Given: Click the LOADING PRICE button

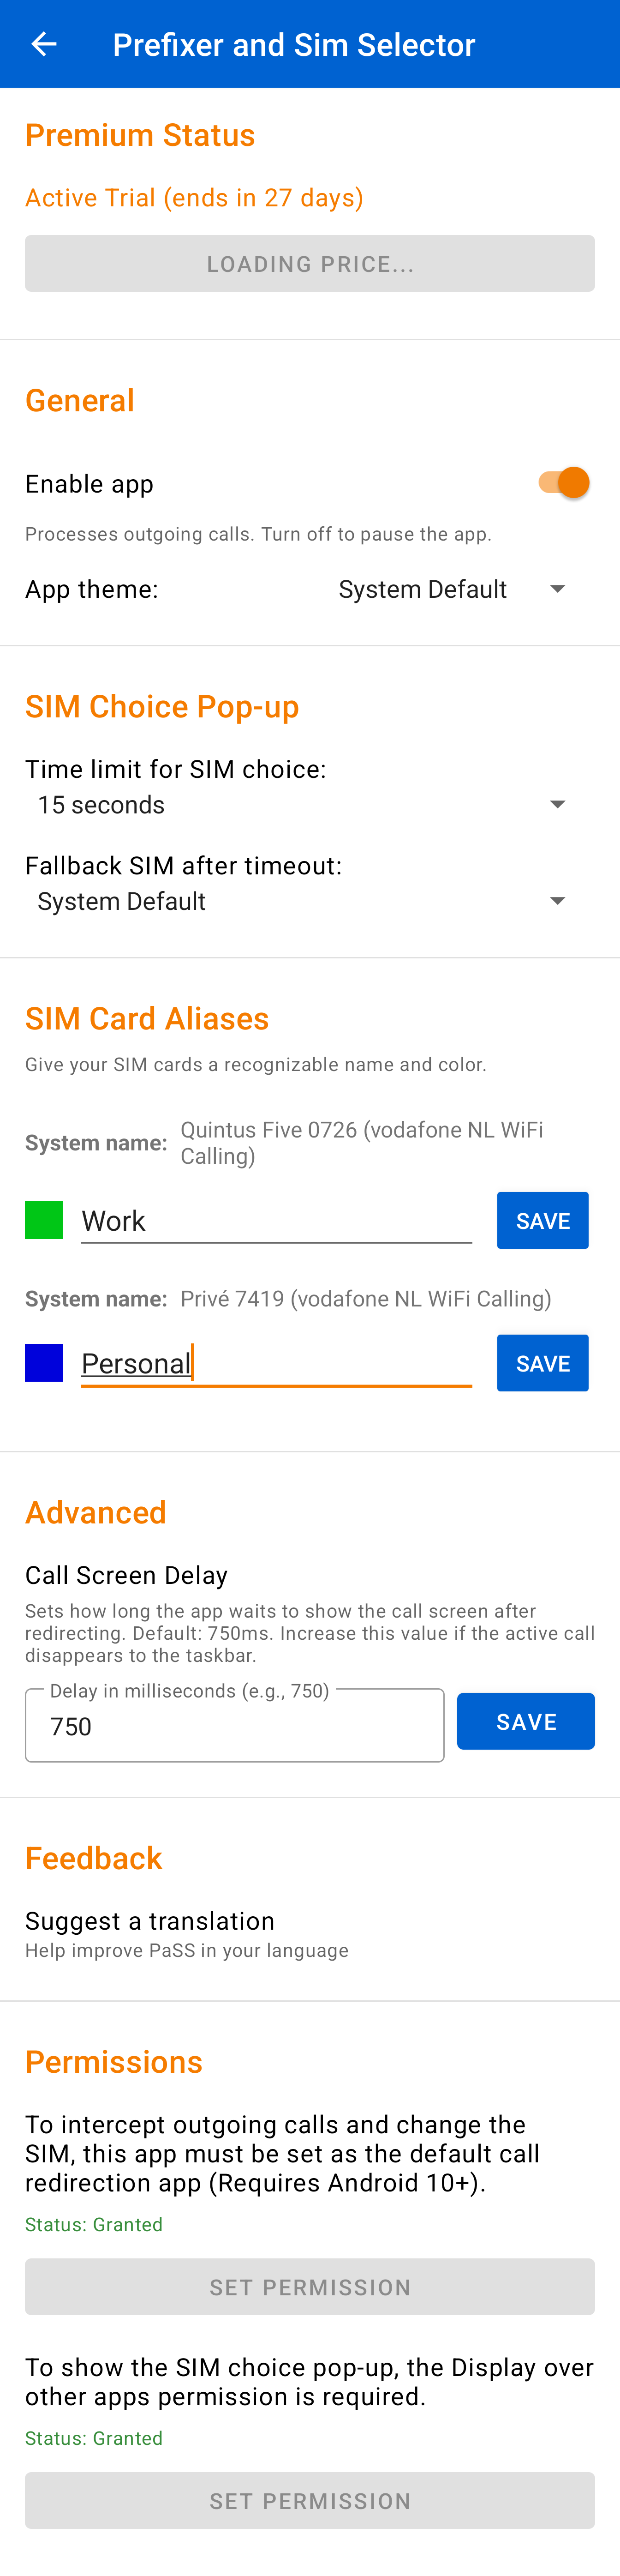Looking at the screenshot, I should tap(310, 263).
